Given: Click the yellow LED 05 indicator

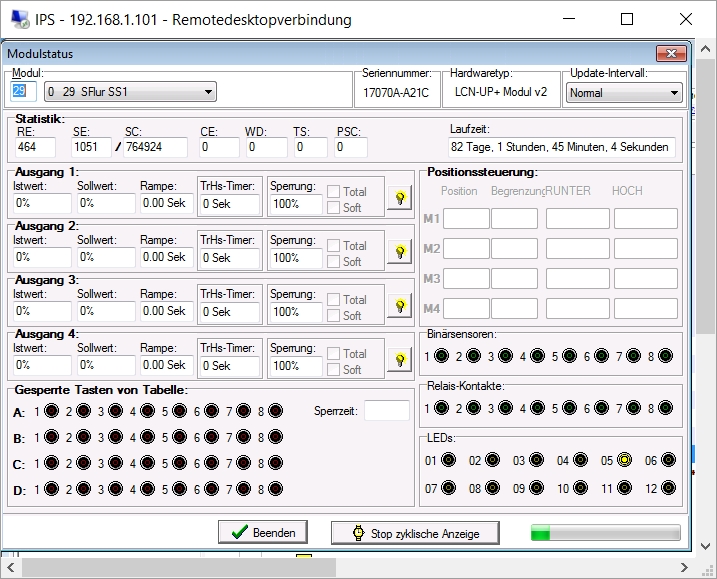Looking at the screenshot, I should click(x=624, y=461).
